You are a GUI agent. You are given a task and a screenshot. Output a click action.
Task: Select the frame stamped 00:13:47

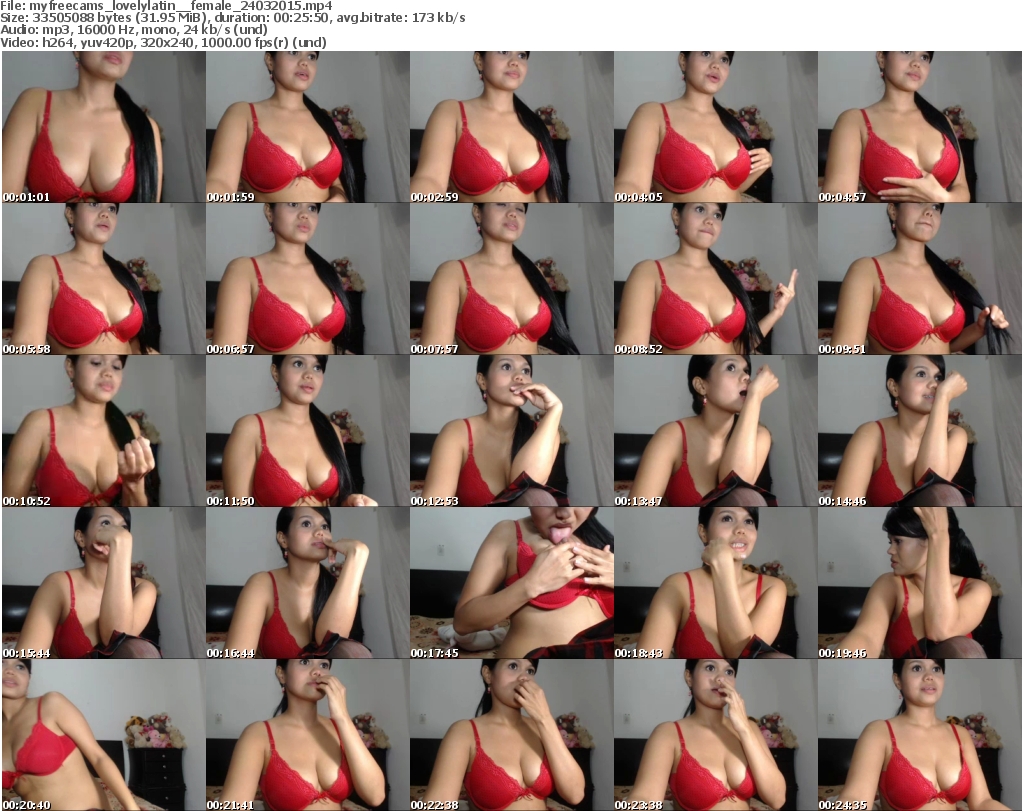(715, 431)
